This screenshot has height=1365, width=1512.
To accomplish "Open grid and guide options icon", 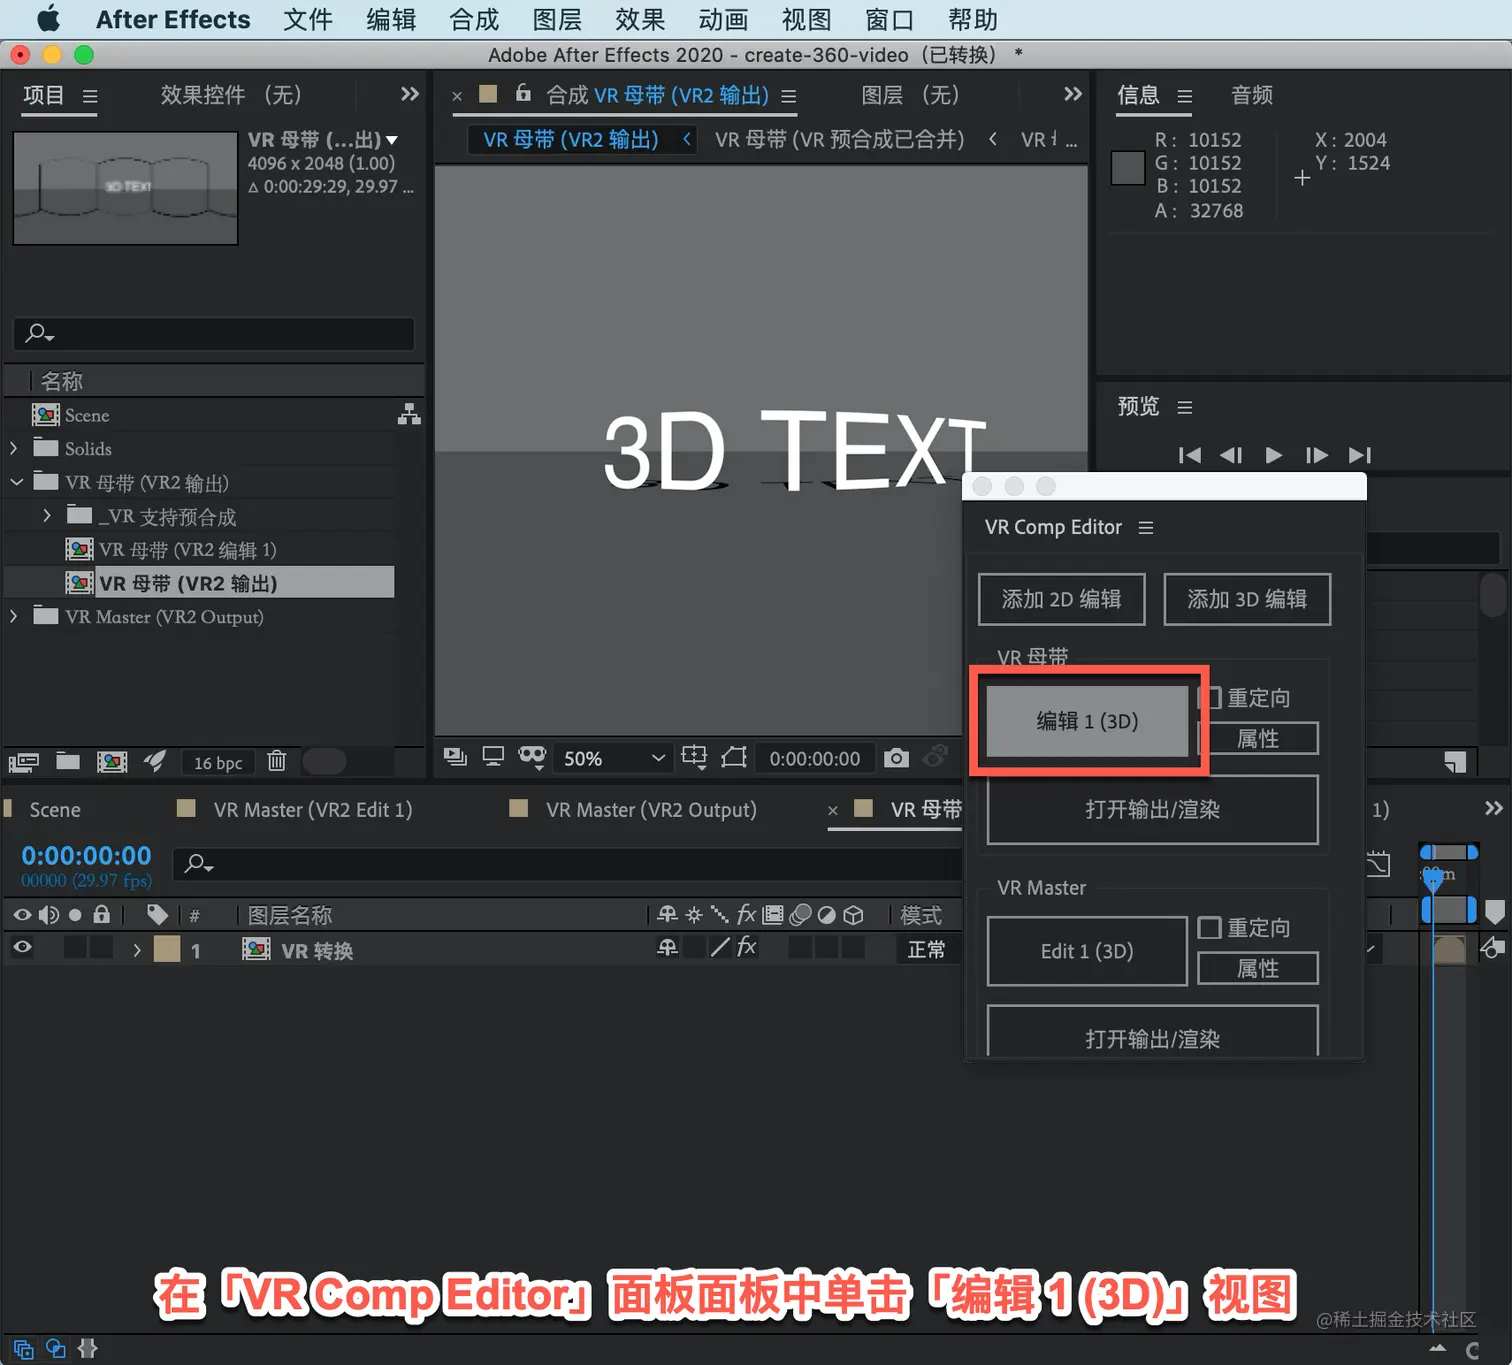I will [x=694, y=757].
